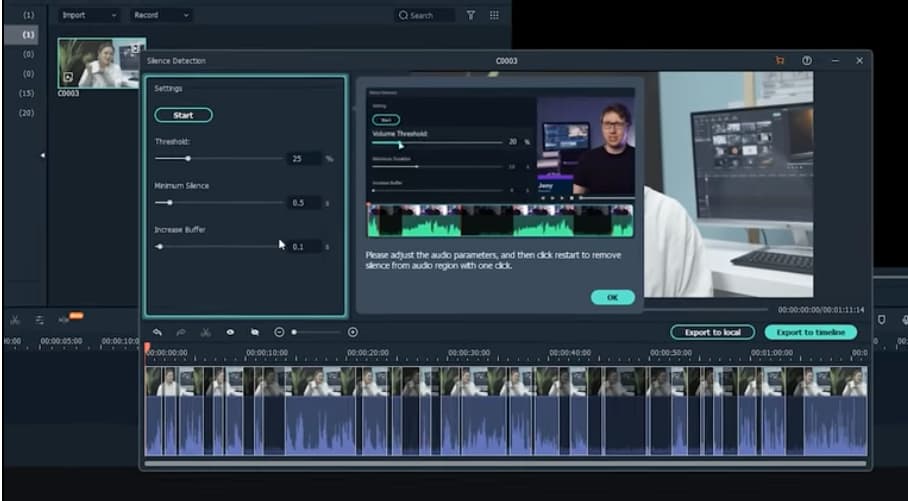Open the help question mark icon
Viewport: 908px width, 501px height.
[x=806, y=61]
